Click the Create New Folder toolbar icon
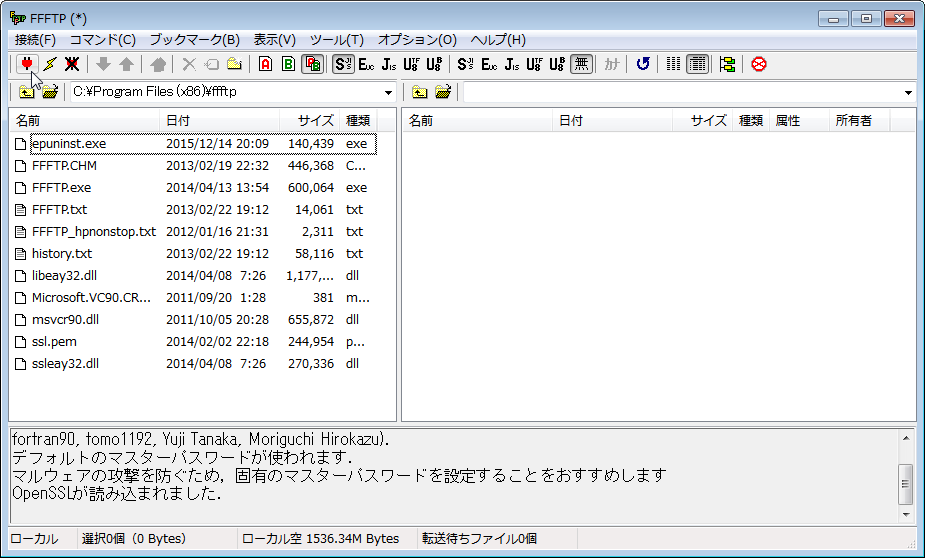The height and width of the screenshot is (558, 925). pyautogui.click(x=234, y=64)
